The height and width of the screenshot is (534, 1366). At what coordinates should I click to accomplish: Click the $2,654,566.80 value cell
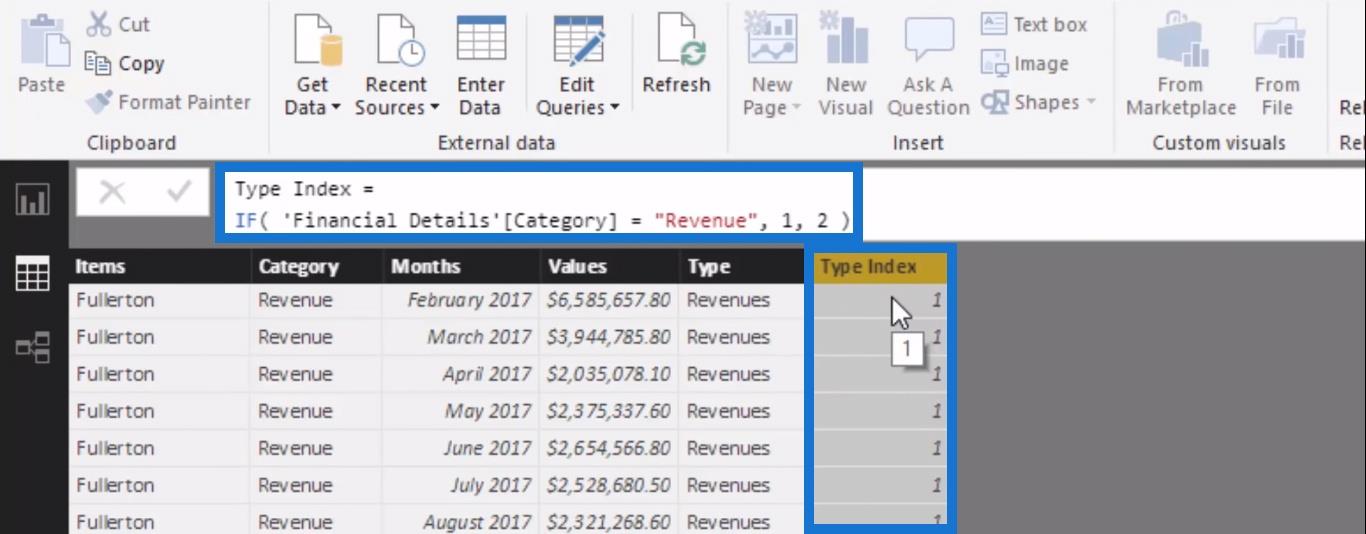(x=609, y=448)
